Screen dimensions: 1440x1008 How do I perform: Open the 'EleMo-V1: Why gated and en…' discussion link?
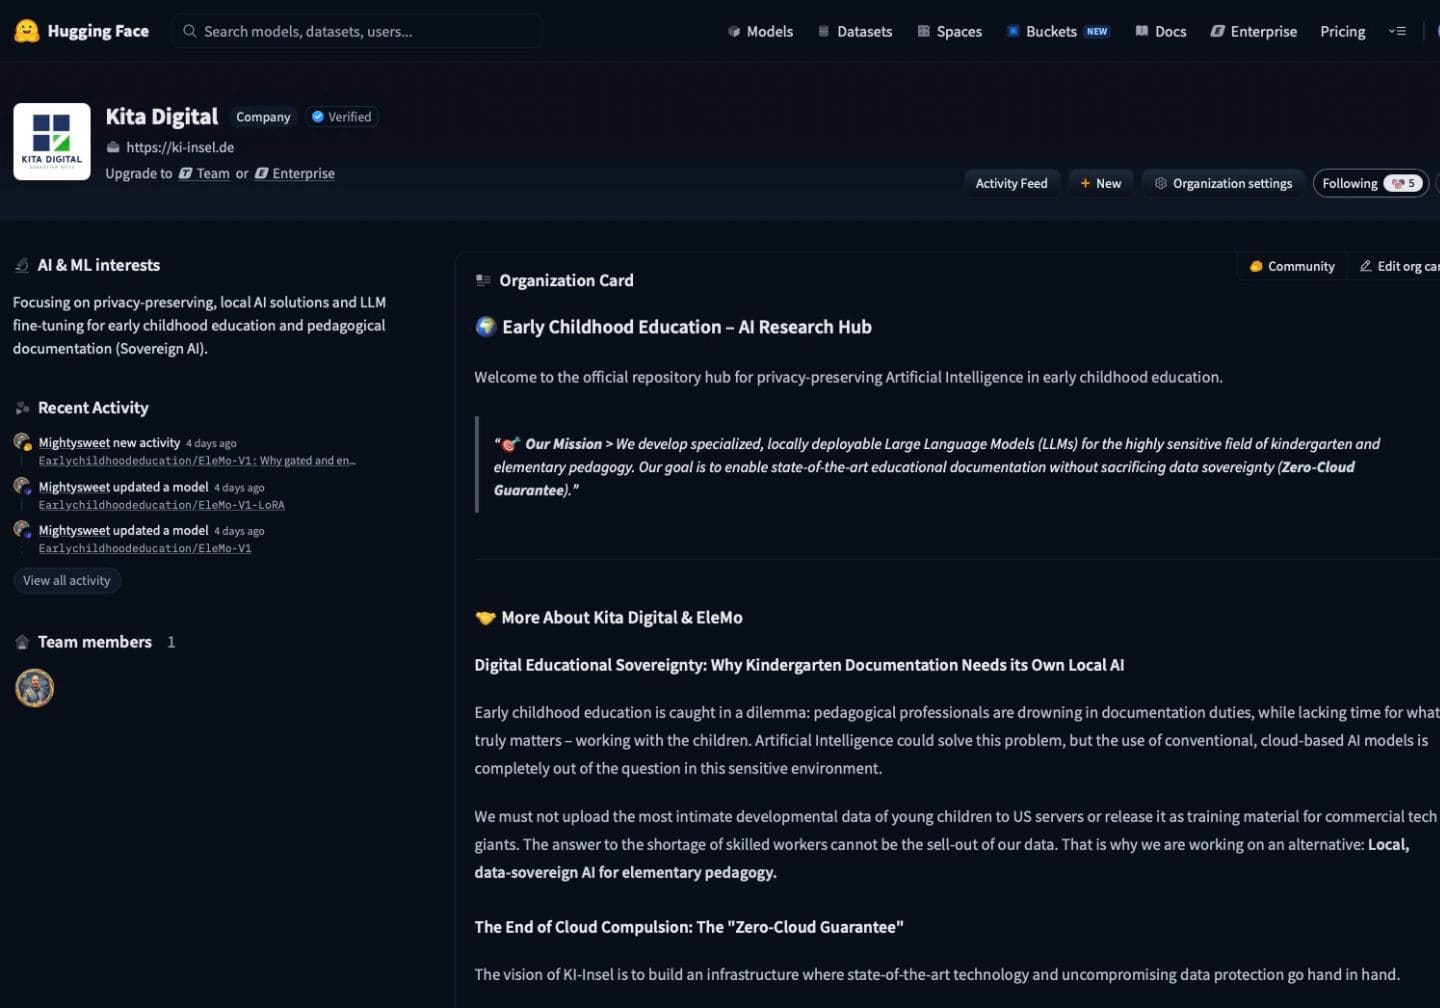click(197, 461)
